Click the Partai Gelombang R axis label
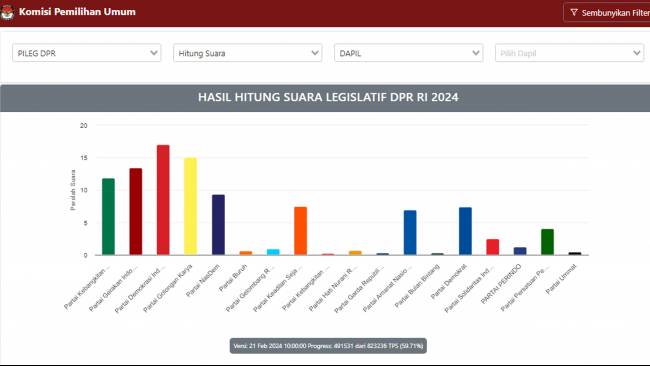Image resolution: width=650 pixels, height=366 pixels. click(x=250, y=288)
